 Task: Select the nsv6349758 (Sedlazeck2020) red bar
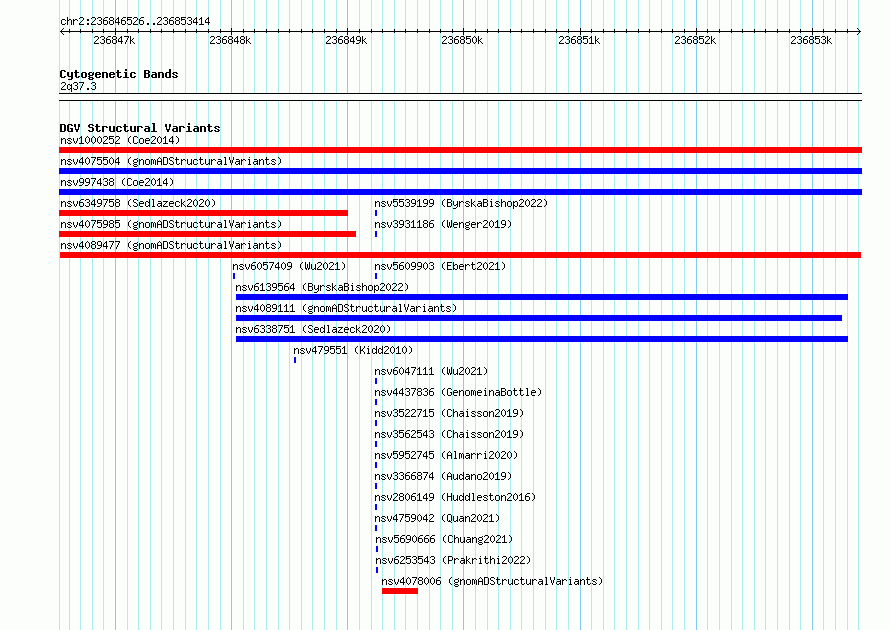[x=203, y=213]
